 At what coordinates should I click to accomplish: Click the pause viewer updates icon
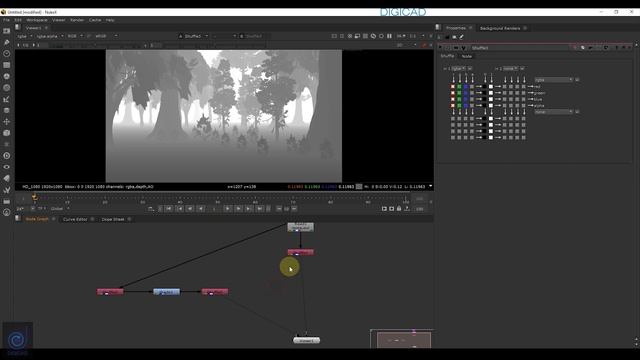389,36
